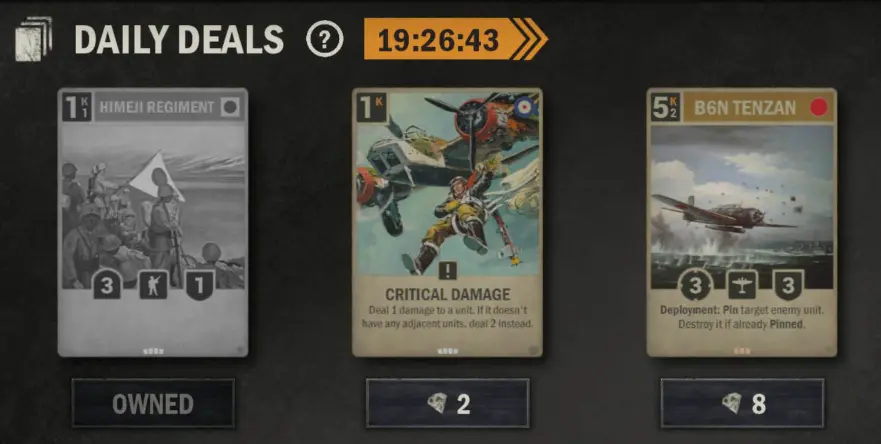
Task: Click the 5K cost badge on B6N Tenzan
Action: (x=666, y=107)
